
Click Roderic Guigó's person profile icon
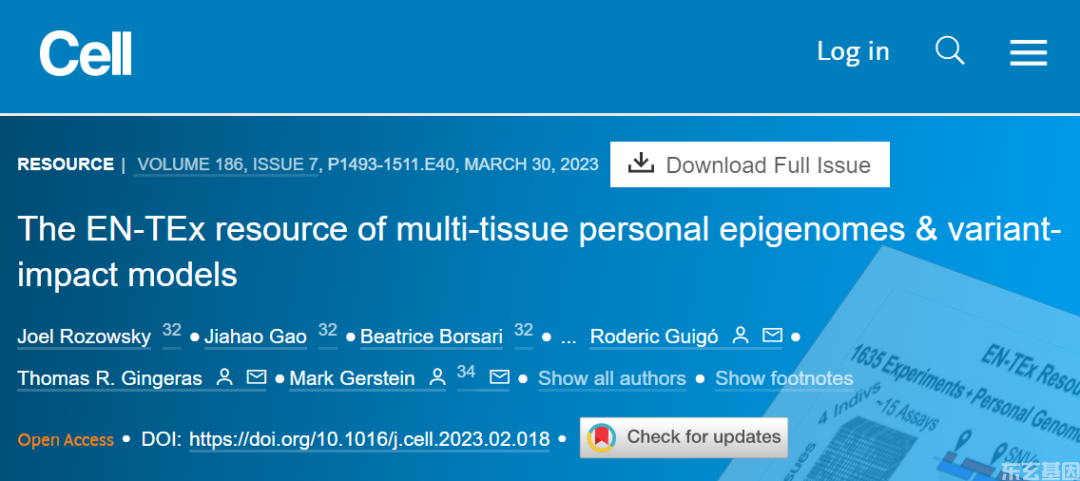(740, 336)
